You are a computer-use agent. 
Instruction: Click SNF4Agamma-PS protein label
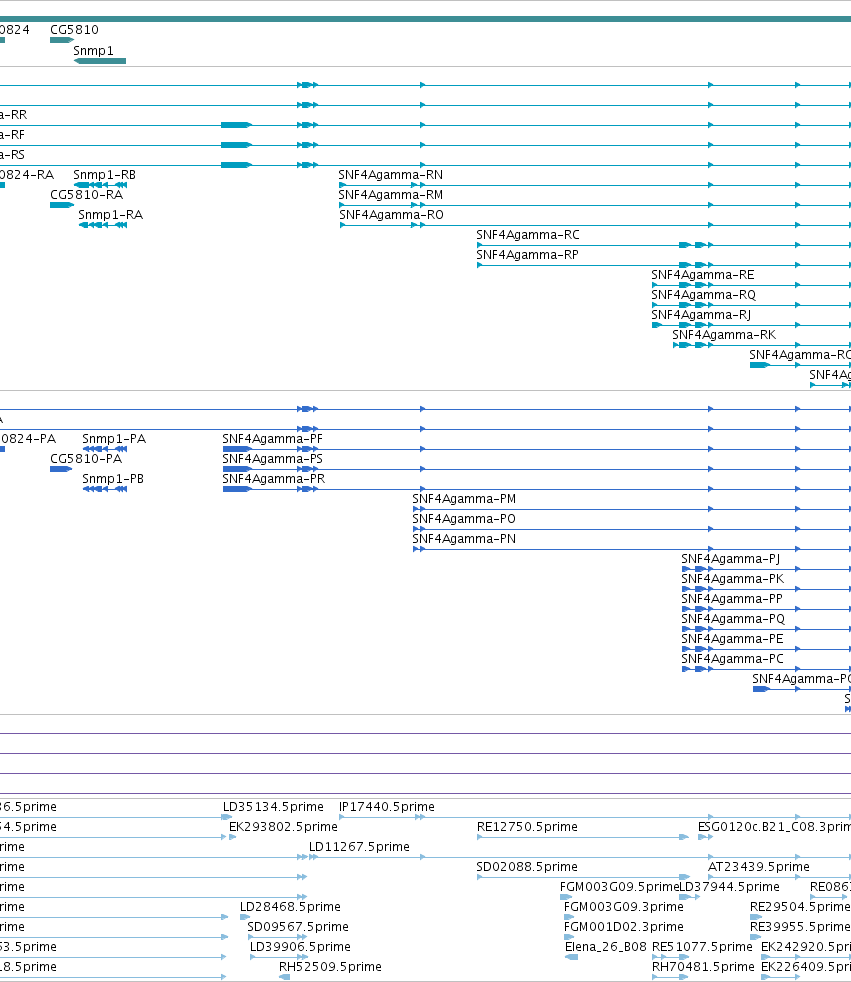point(272,459)
